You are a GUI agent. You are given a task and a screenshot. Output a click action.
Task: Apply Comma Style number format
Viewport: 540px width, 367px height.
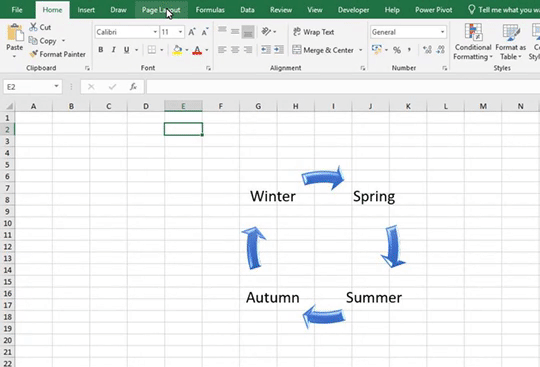click(409, 50)
